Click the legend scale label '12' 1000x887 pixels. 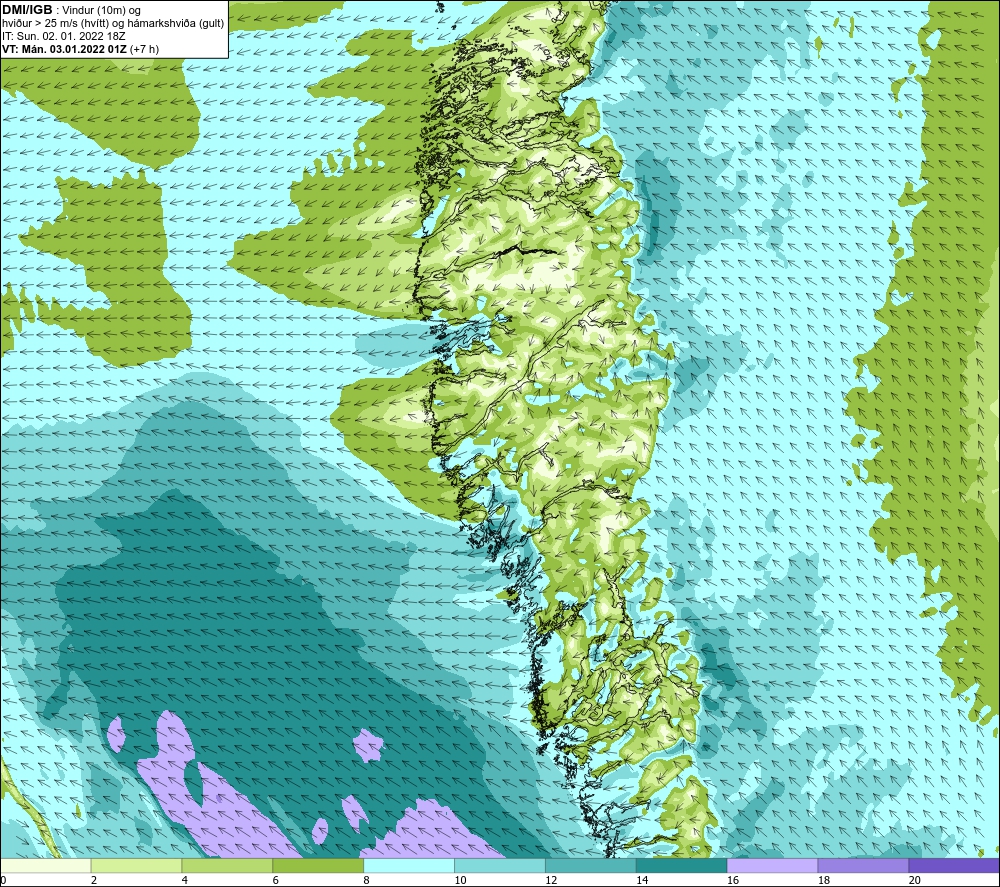(x=551, y=880)
